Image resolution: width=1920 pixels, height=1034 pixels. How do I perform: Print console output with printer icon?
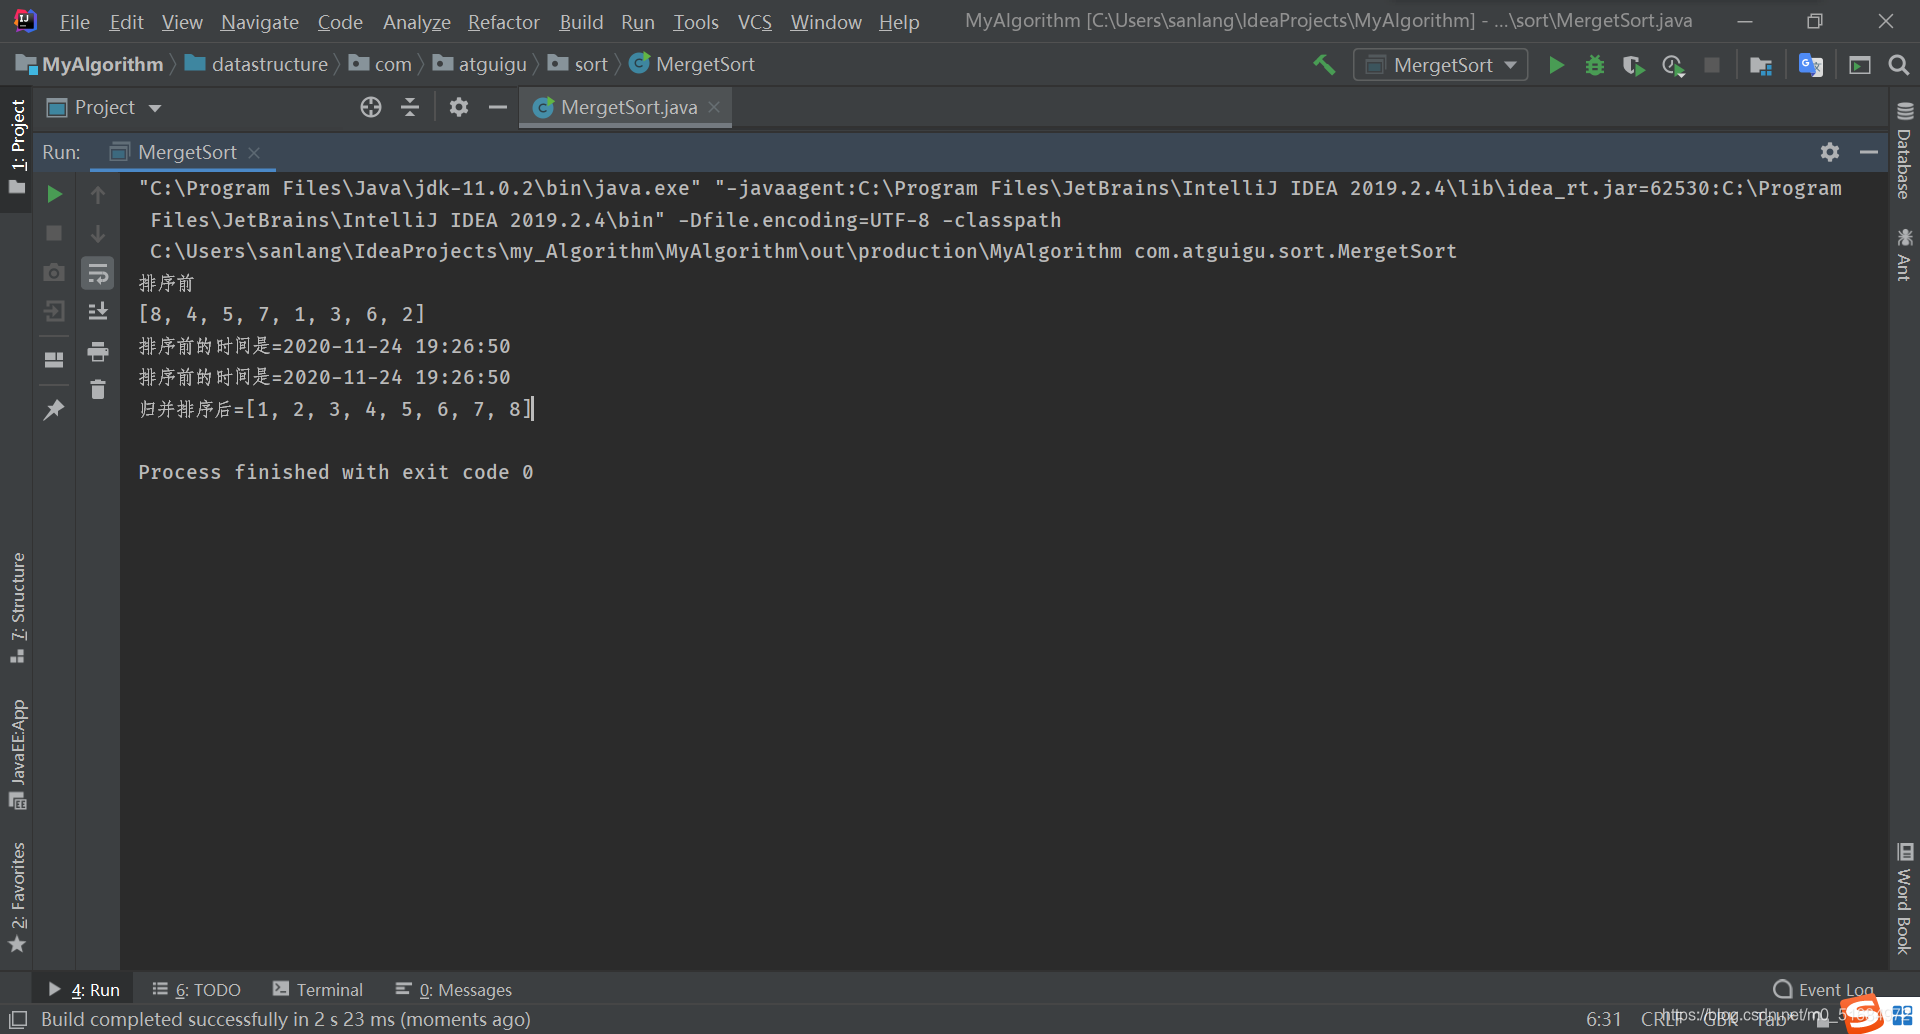[98, 351]
